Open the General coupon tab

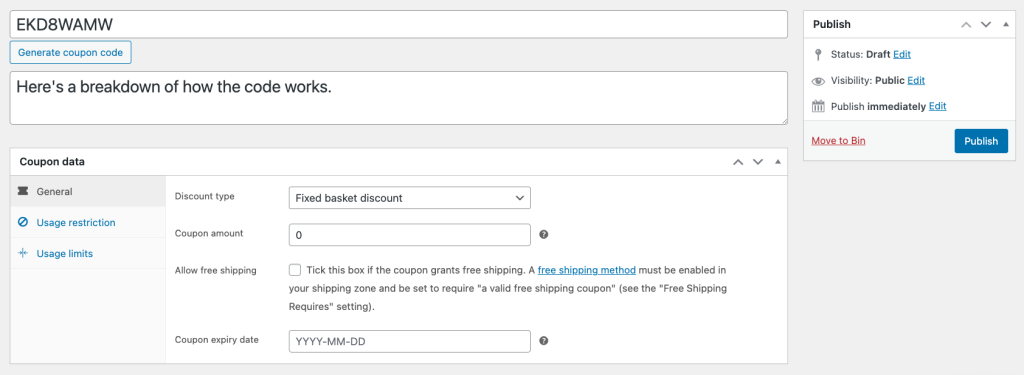88,191
